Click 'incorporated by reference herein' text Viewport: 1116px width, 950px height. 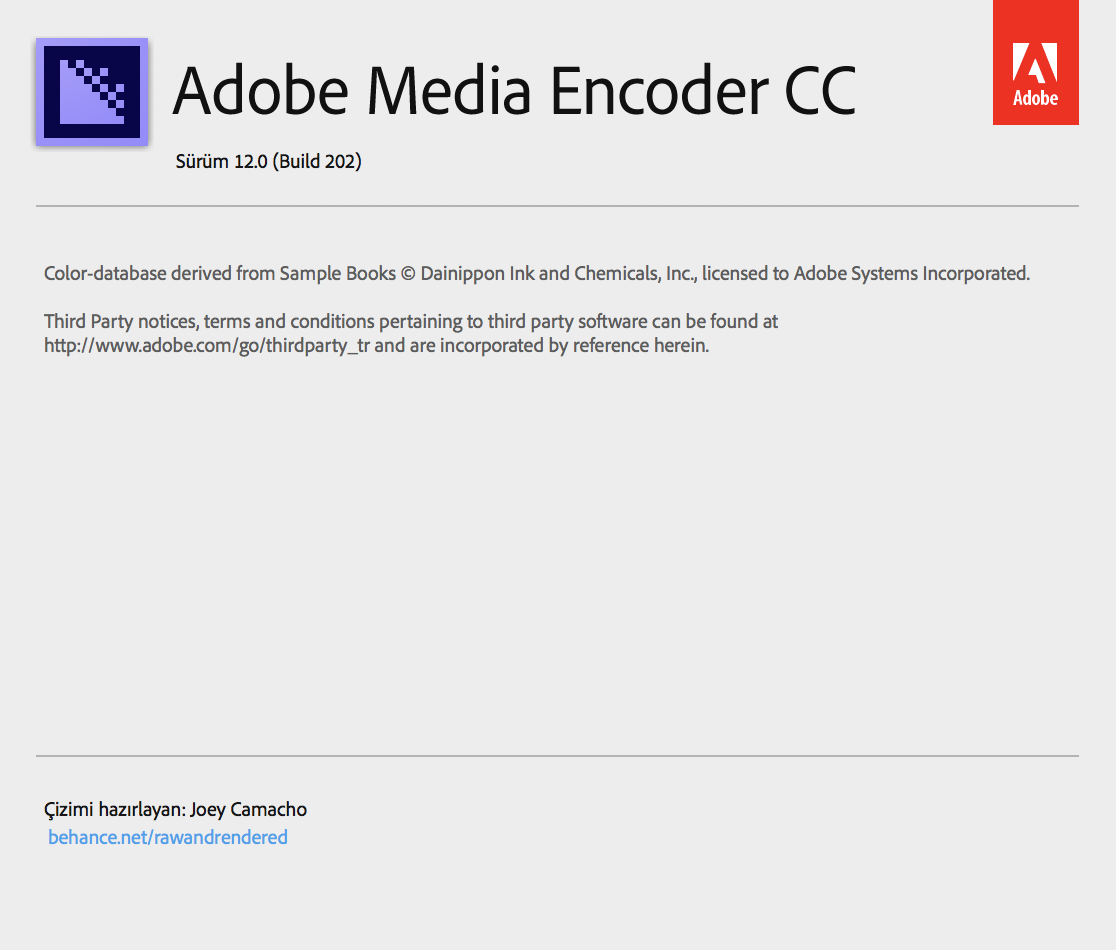(574, 346)
